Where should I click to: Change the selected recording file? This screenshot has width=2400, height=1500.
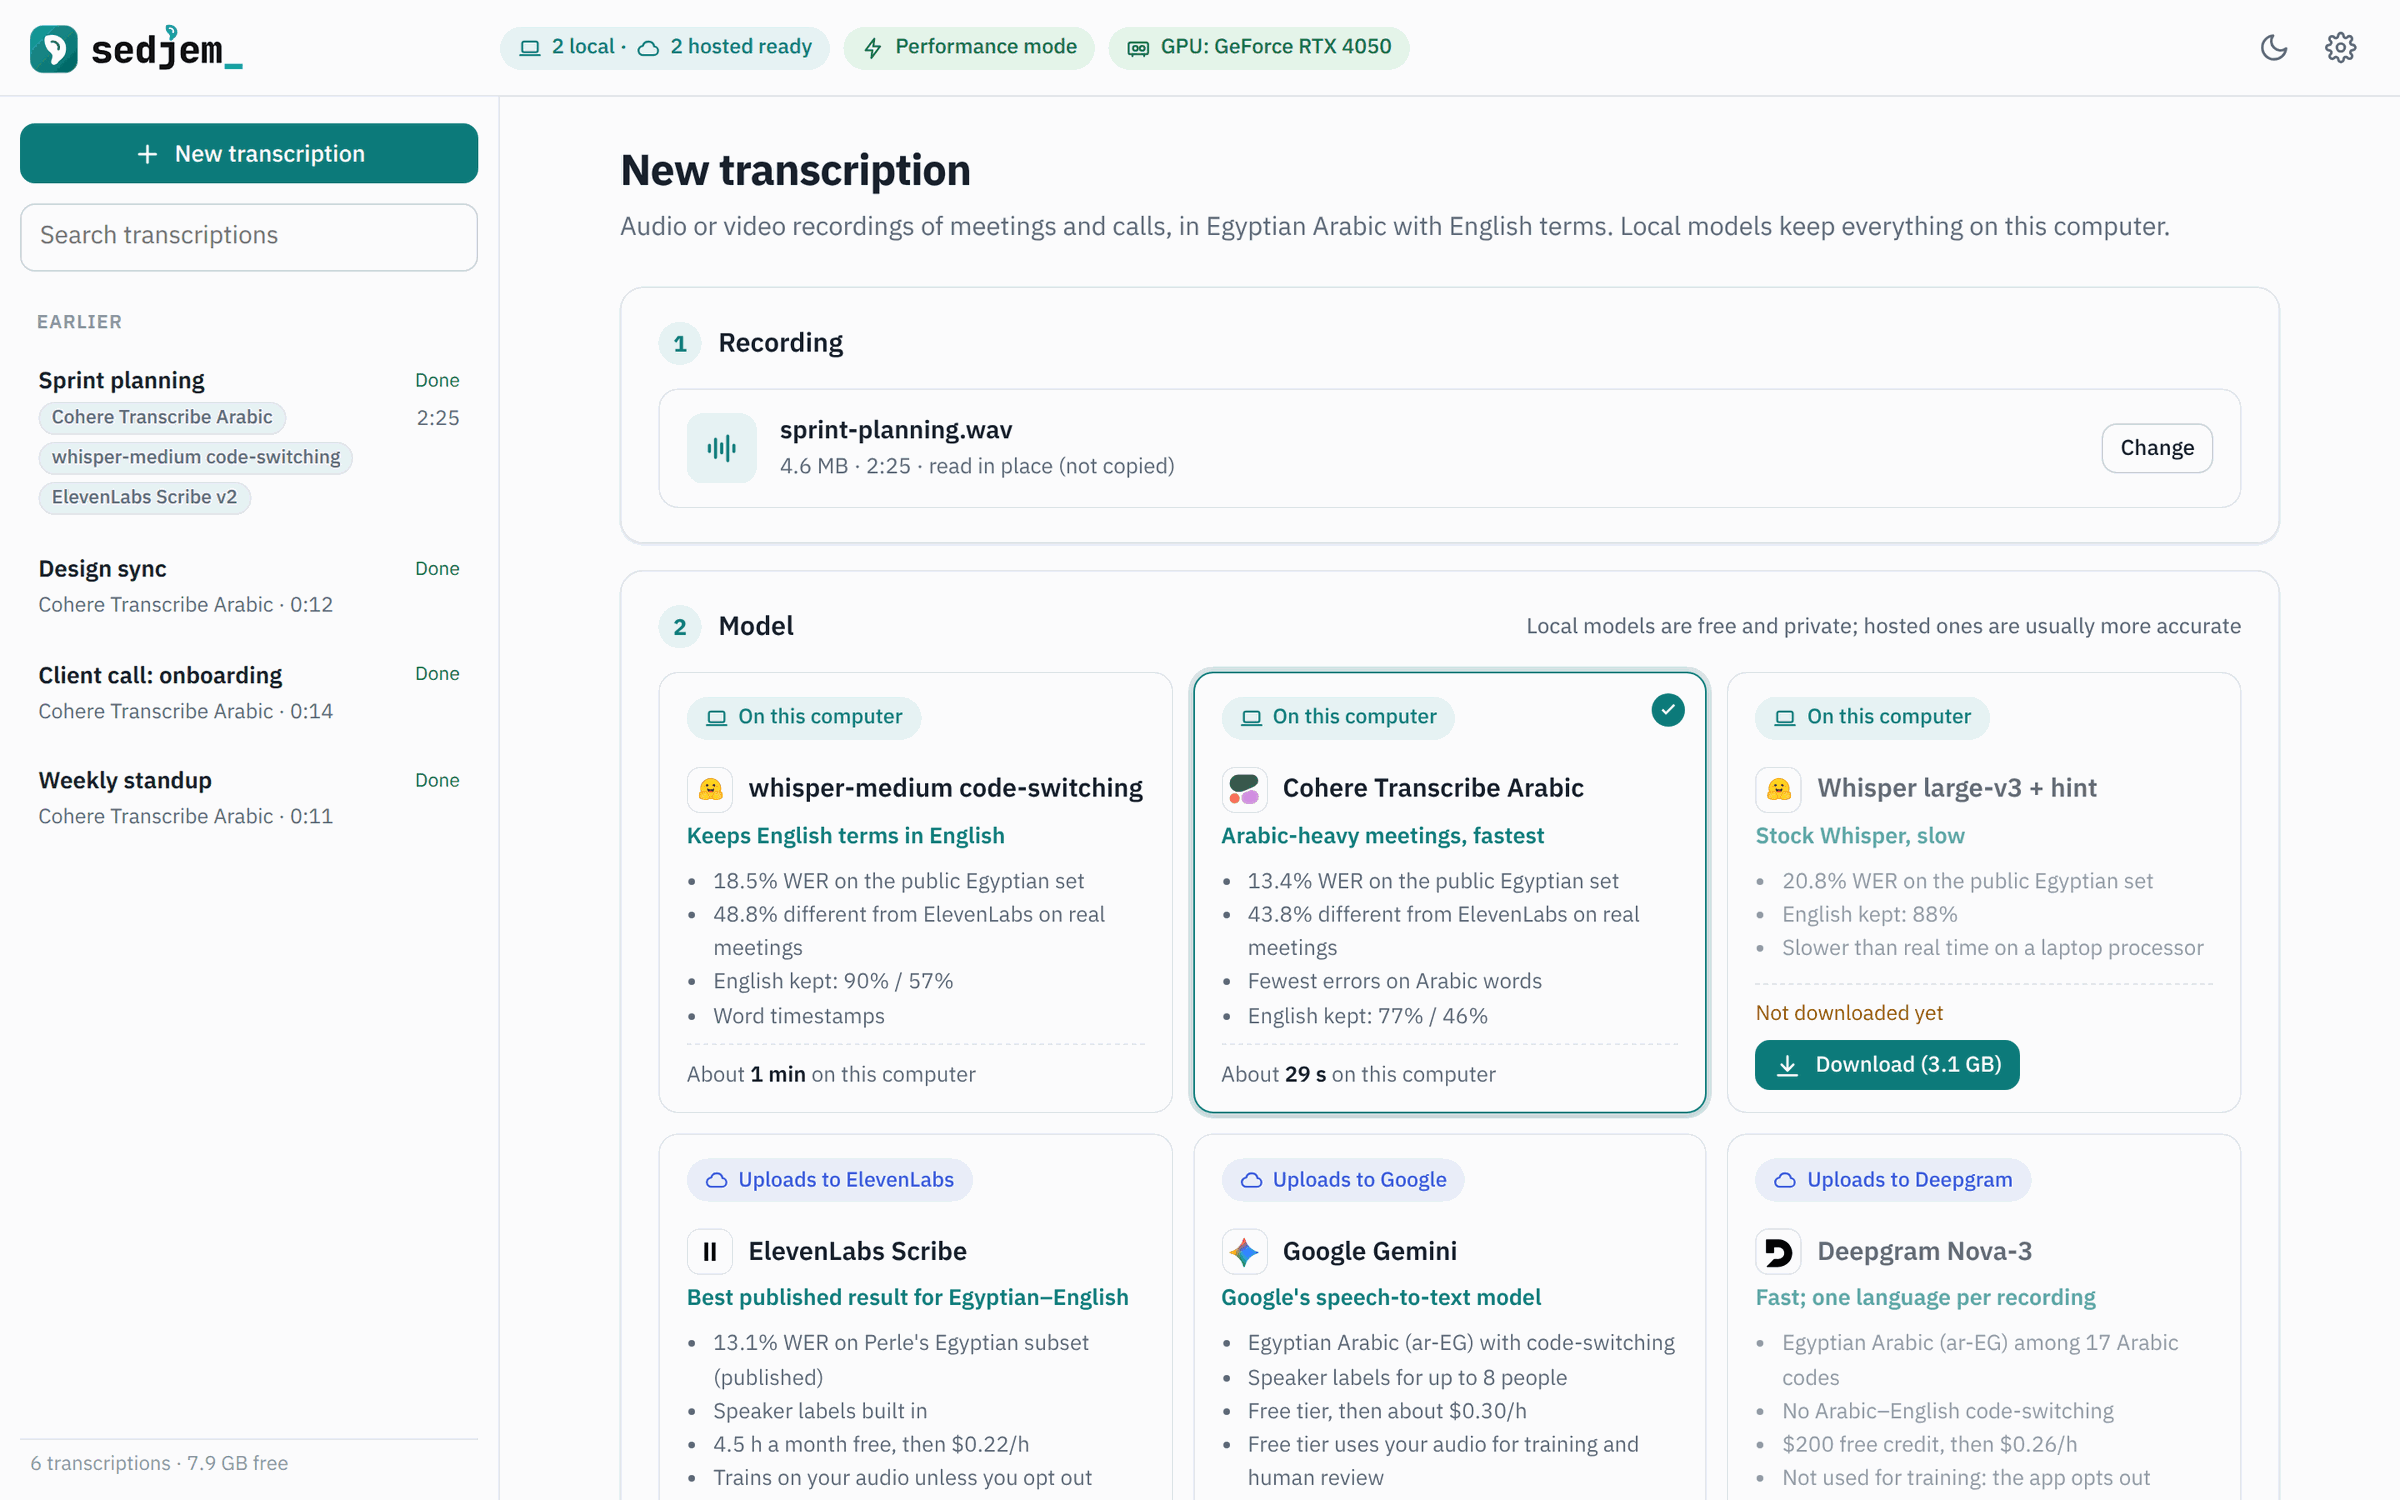point(2156,448)
